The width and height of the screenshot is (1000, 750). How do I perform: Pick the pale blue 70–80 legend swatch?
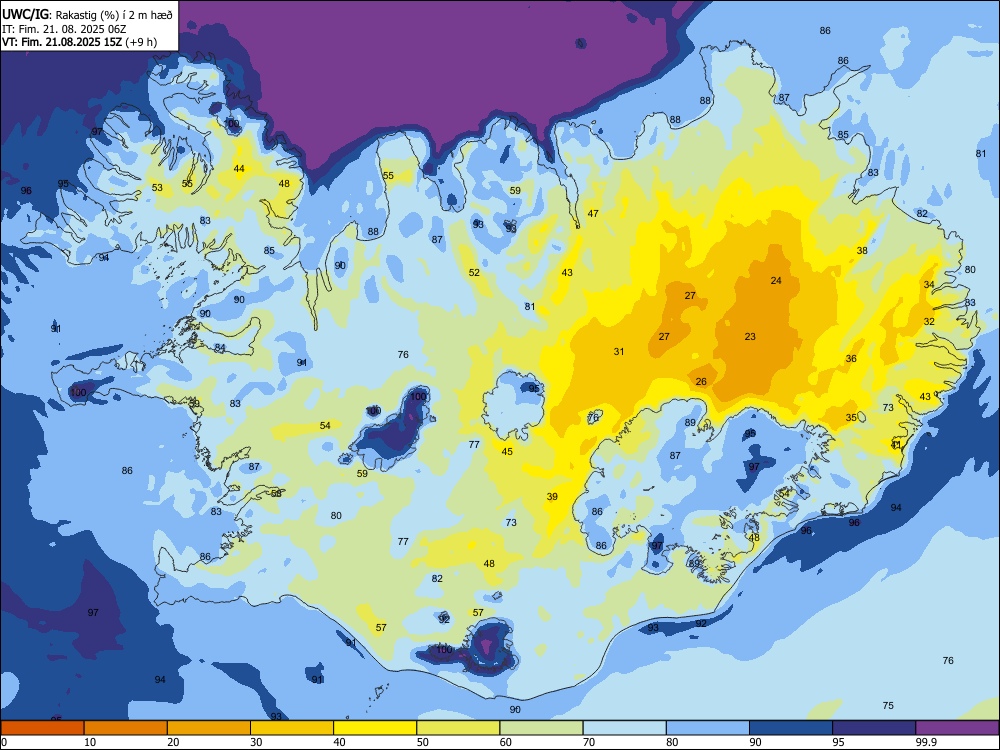pyautogui.click(x=624, y=728)
